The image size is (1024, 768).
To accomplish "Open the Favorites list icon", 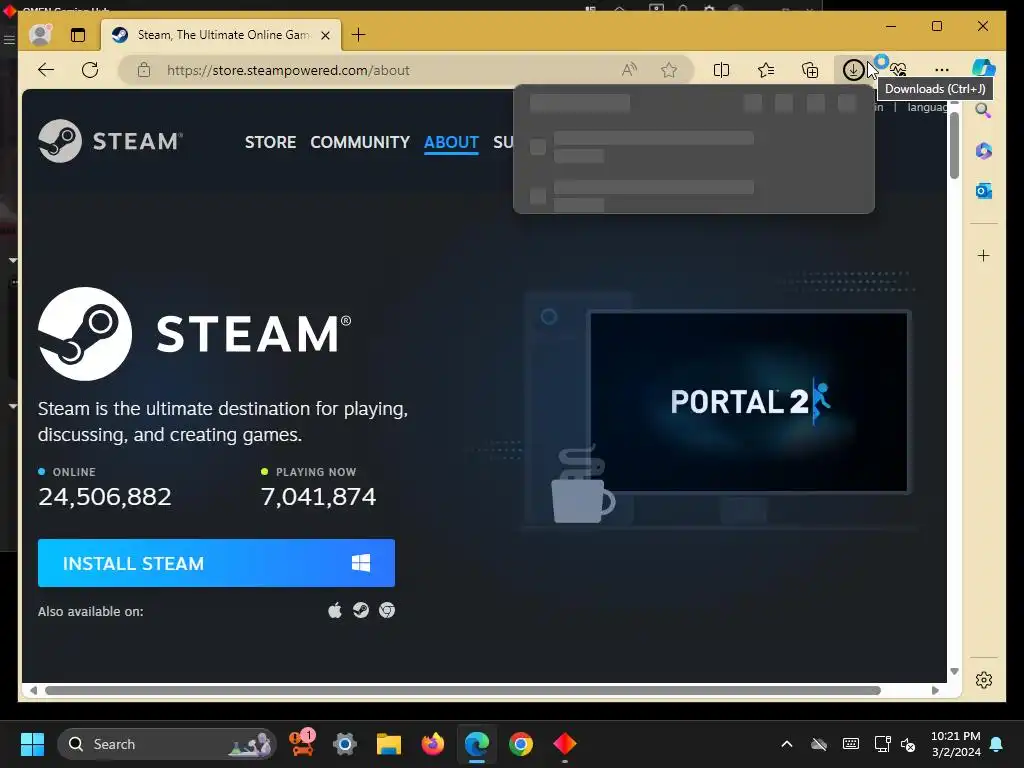I will click(x=766, y=70).
